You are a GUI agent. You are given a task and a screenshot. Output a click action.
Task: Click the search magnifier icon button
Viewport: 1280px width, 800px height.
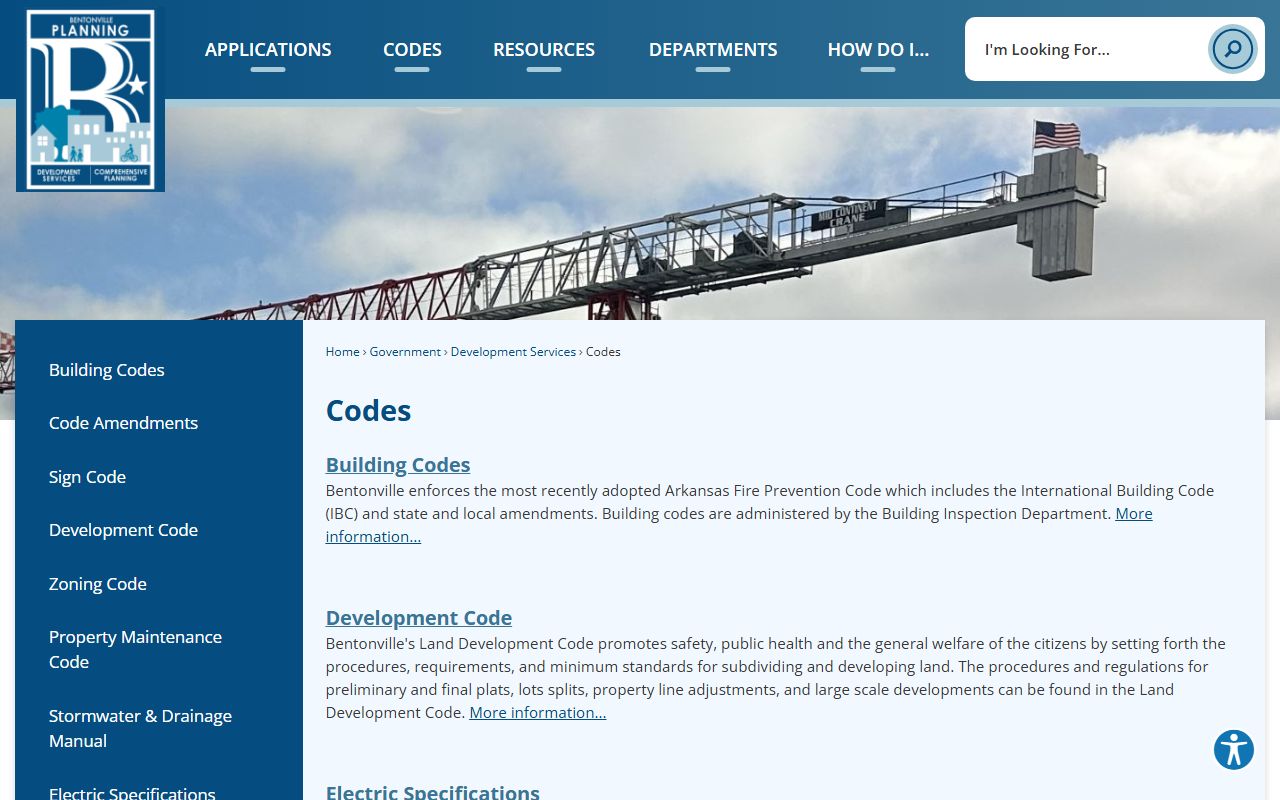(x=1232, y=49)
